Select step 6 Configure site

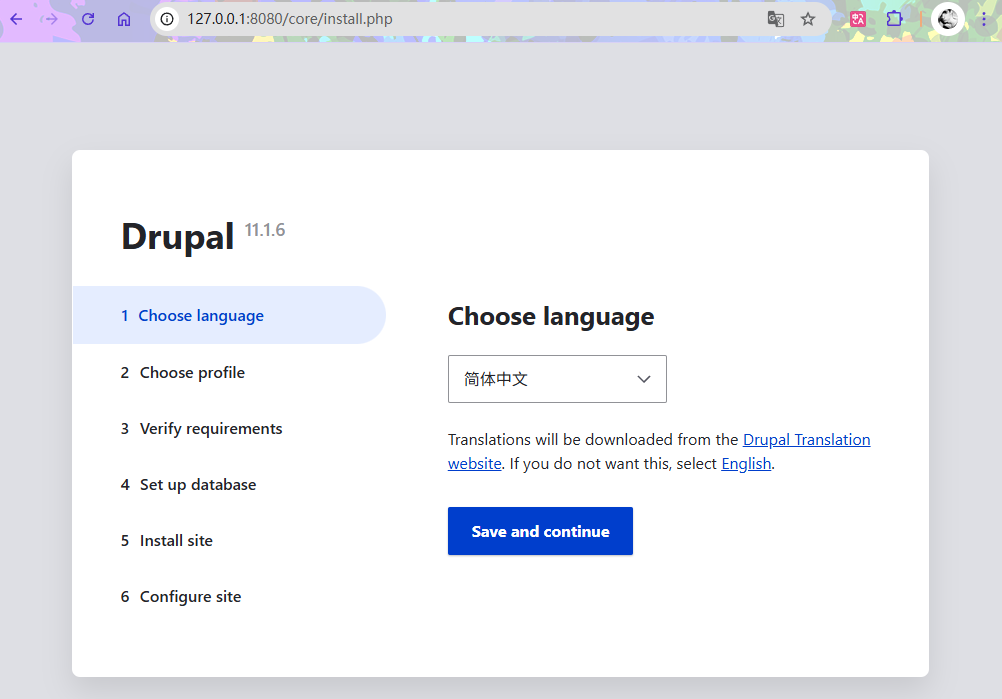click(181, 597)
